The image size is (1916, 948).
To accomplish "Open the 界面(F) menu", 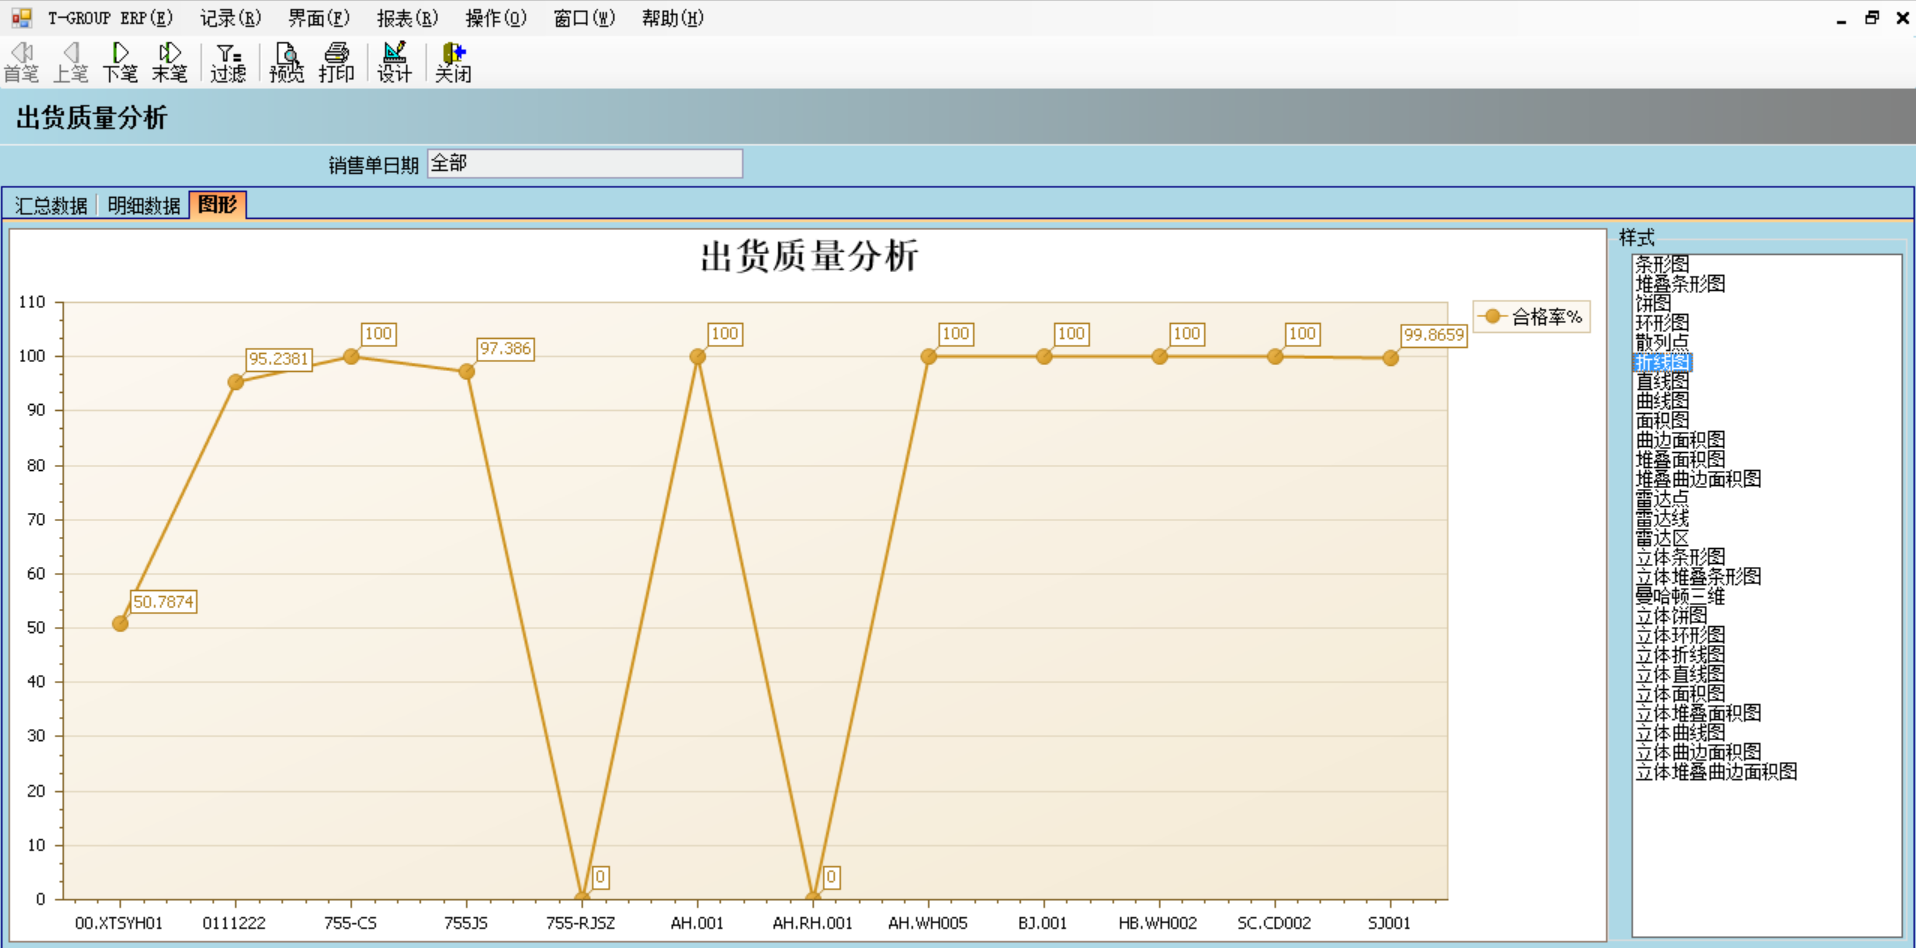I will pos(319,18).
